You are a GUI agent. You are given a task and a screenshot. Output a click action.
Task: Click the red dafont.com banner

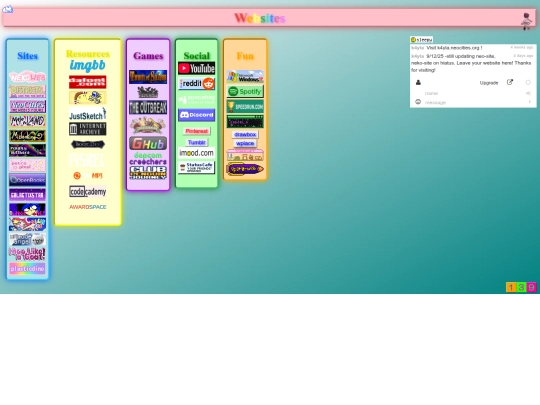87,82
